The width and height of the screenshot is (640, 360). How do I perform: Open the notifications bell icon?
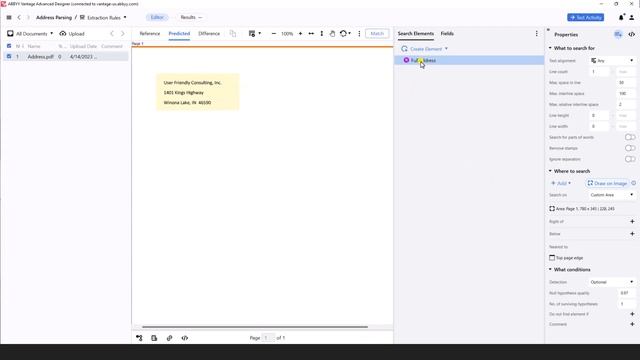[621, 18]
